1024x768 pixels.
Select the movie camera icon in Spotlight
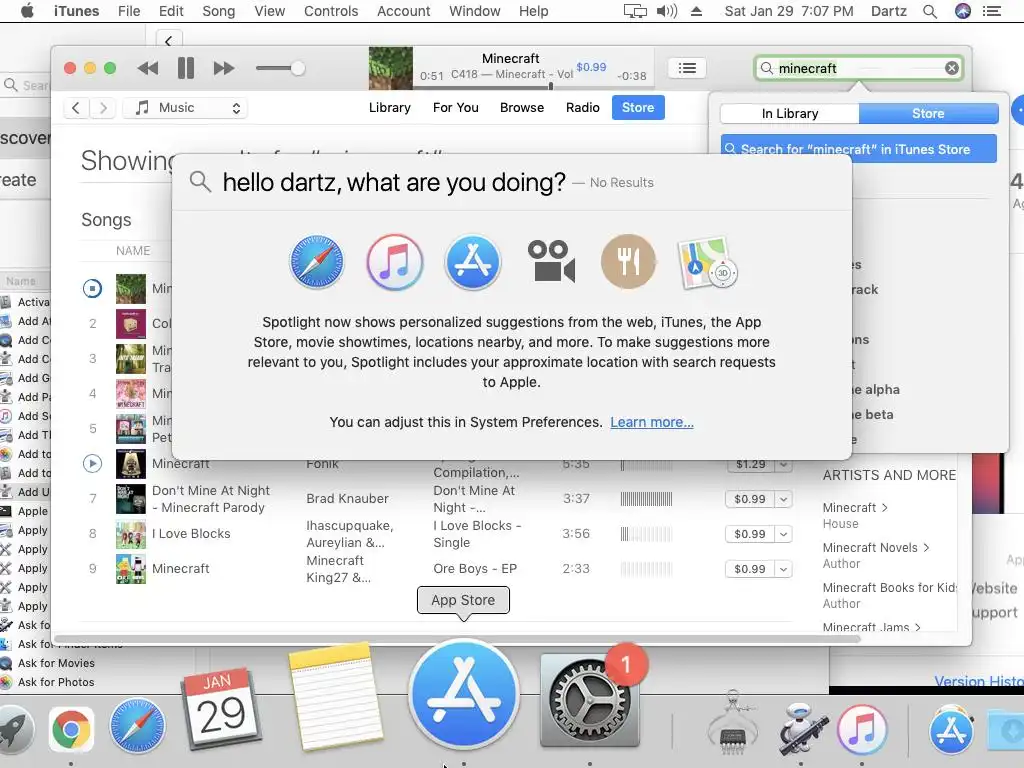pyautogui.click(x=551, y=261)
